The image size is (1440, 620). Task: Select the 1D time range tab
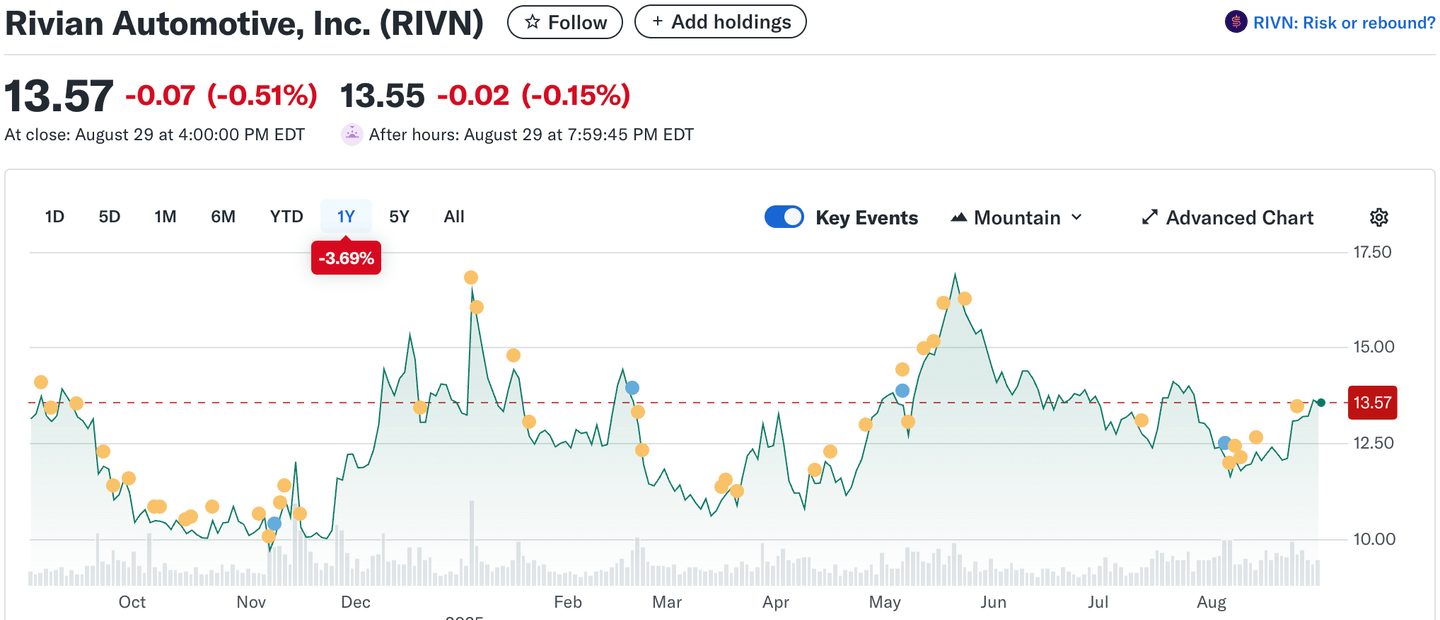tap(55, 217)
